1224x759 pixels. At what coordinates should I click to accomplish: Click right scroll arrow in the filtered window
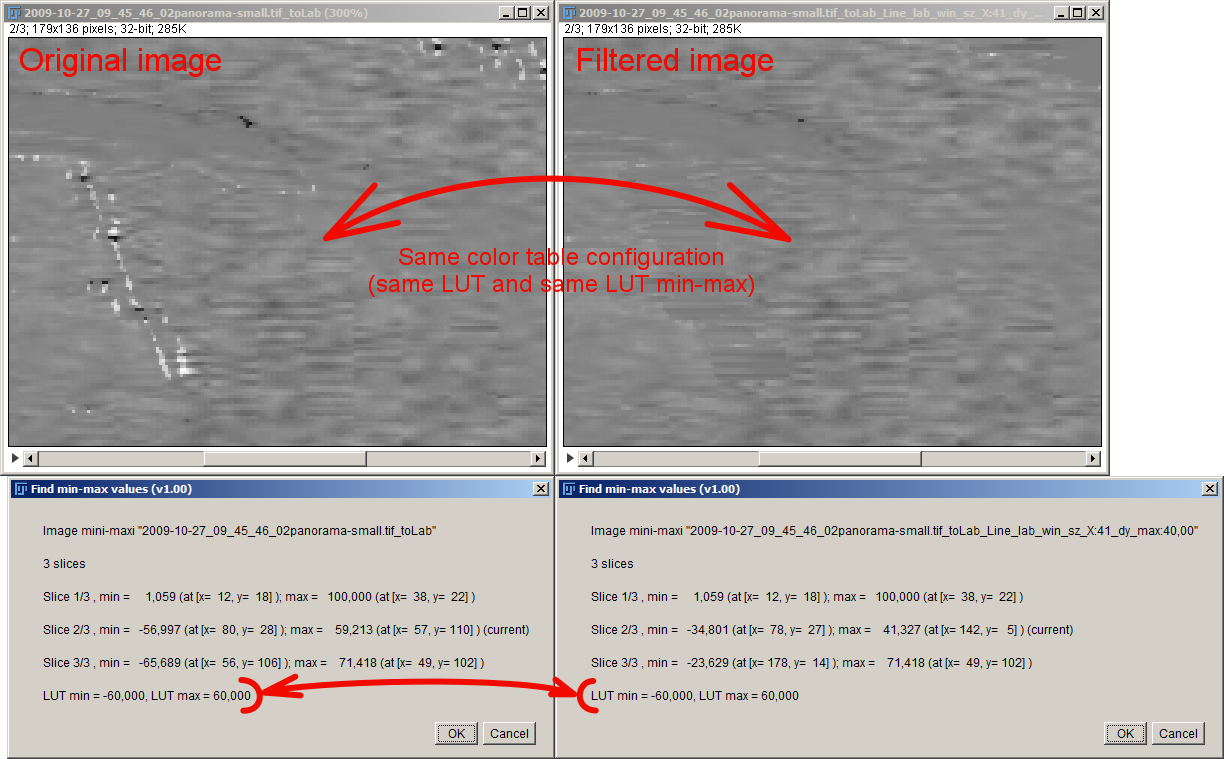[x=1094, y=458]
